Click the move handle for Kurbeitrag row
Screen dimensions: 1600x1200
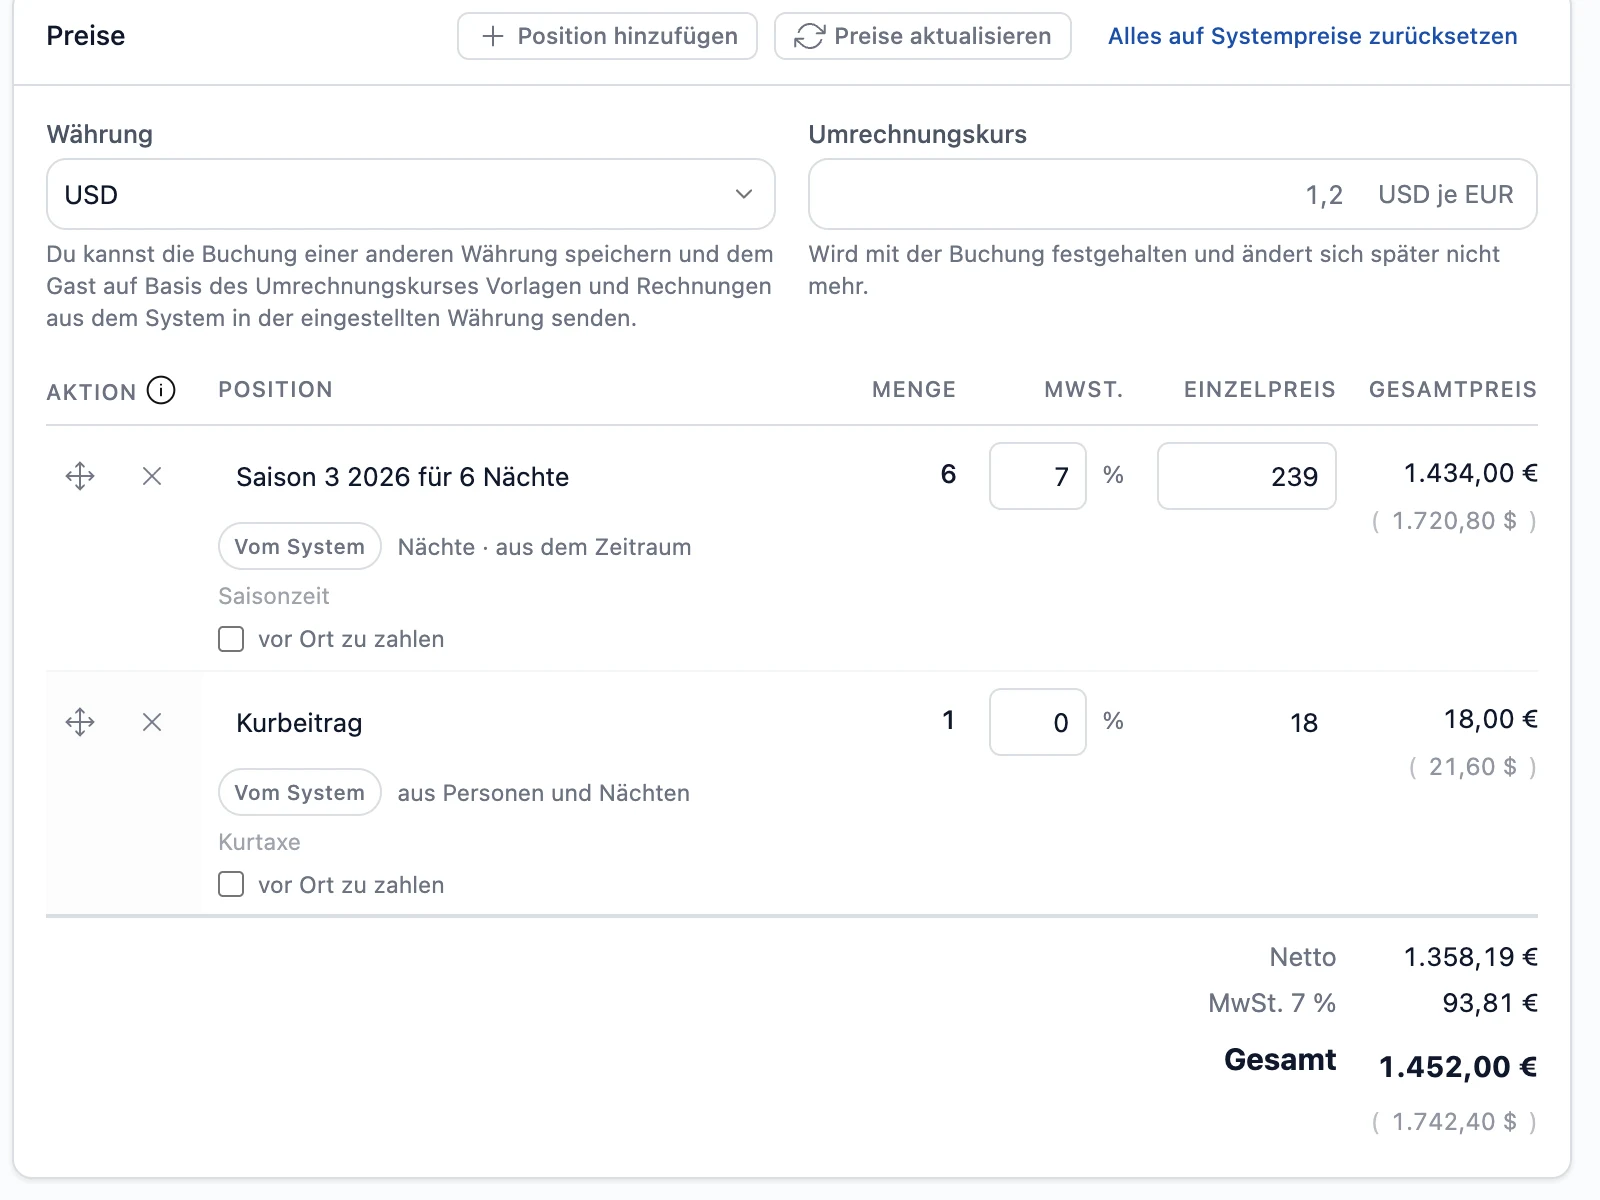pyautogui.click(x=80, y=722)
